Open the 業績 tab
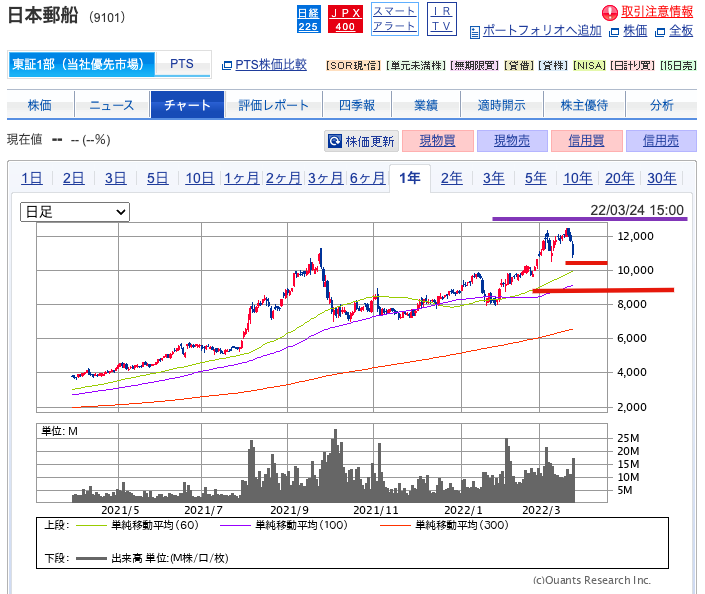The height and width of the screenshot is (594, 705). [426, 105]
